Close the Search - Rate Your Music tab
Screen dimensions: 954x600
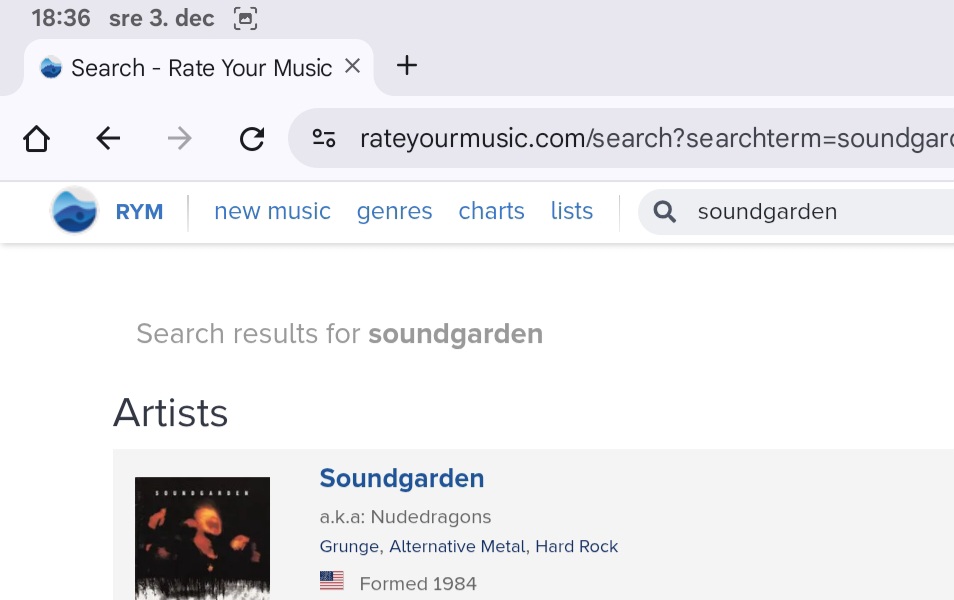click(352, 66)
